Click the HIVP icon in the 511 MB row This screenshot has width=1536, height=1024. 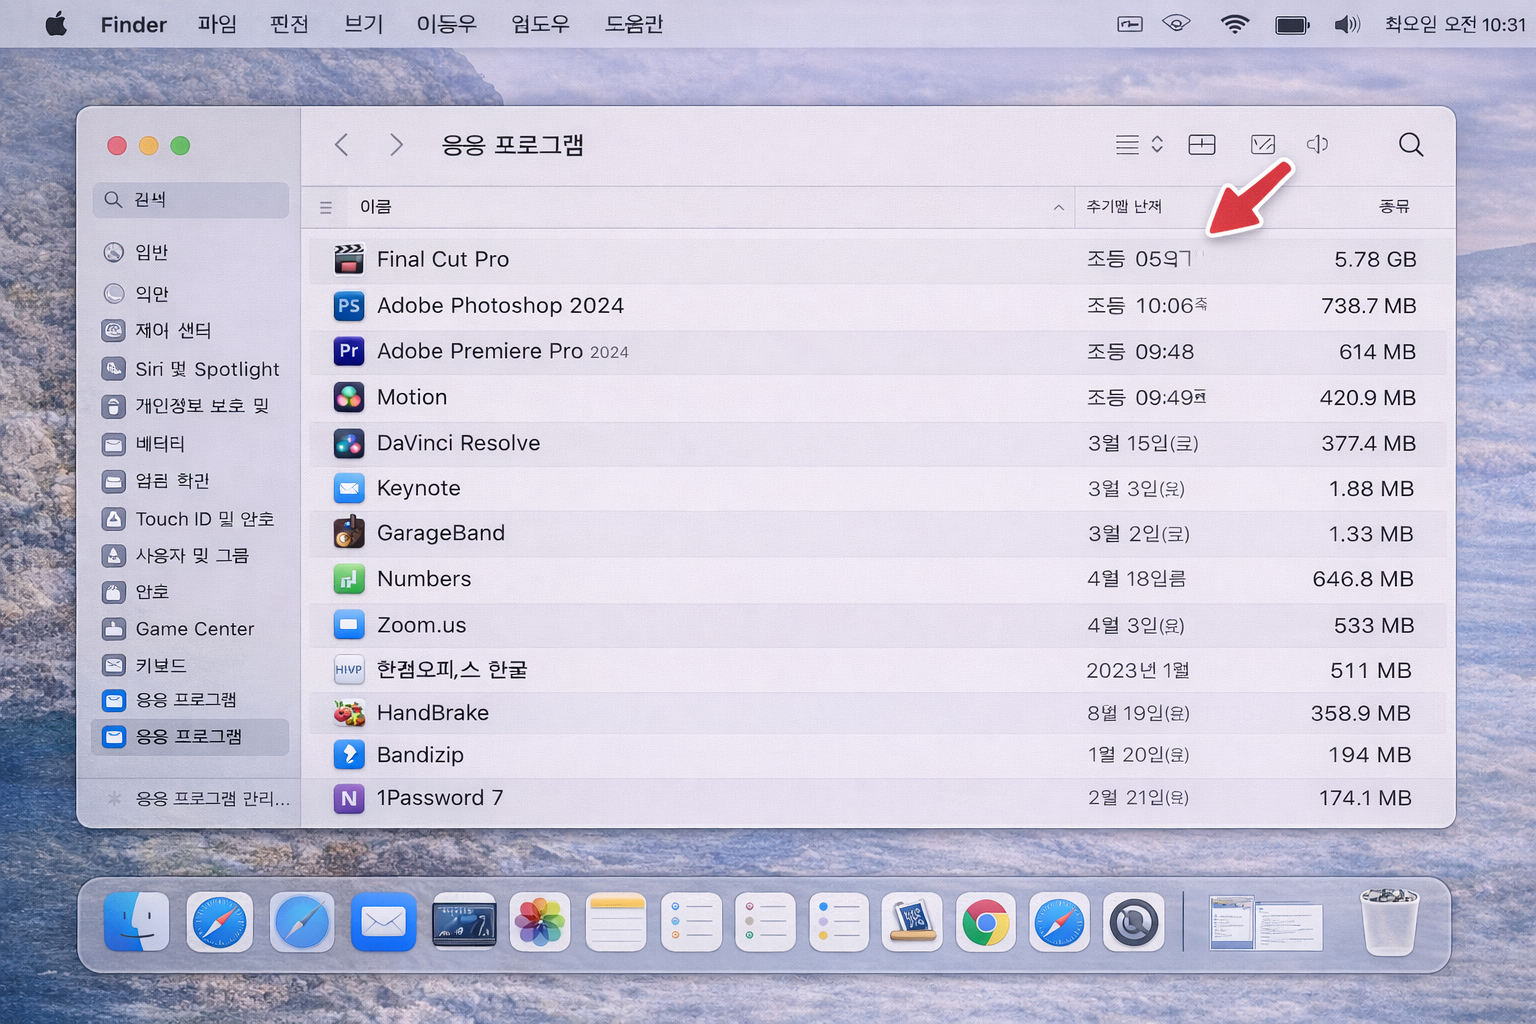pyautogui.click(x=349, y=670)
